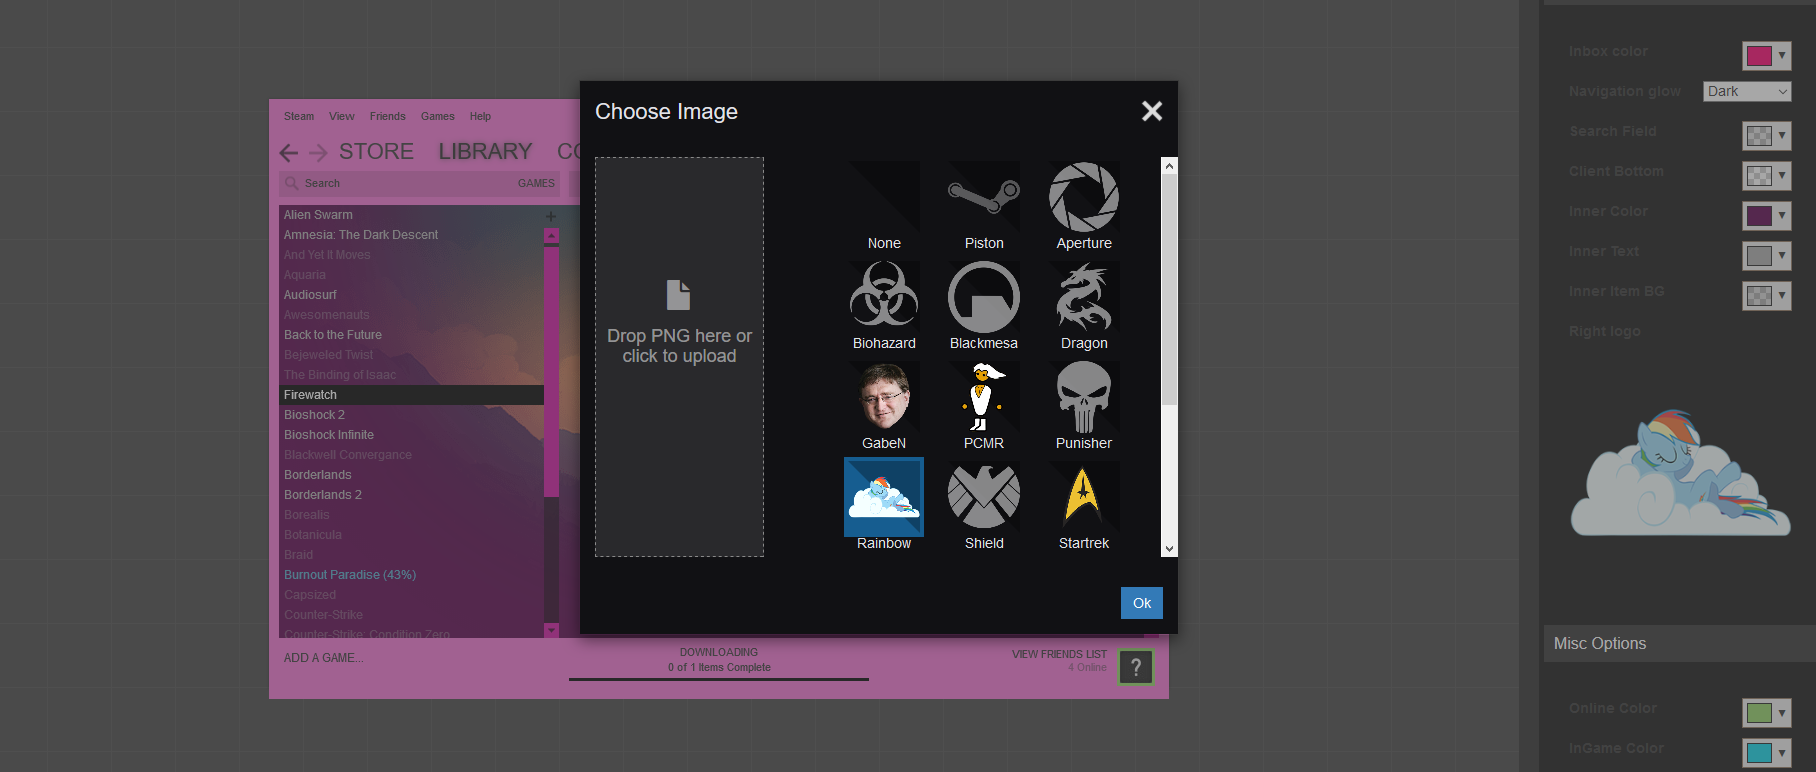This screenshot has height=772, width=1816.
Task: Click plus icon above game list
Action: click(x=551, y=216)
